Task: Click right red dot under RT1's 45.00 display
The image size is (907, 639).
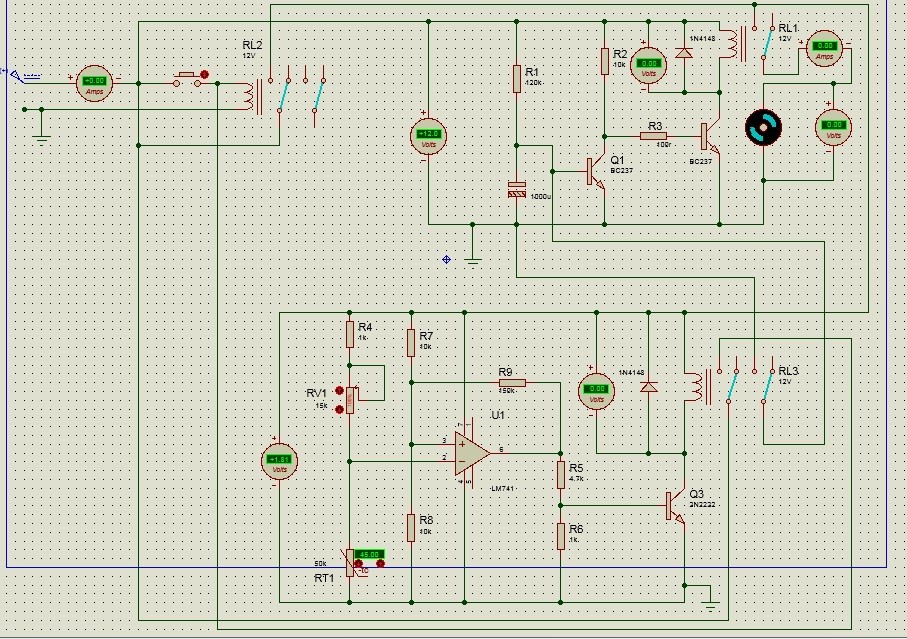Action: [x=380, y=564]
